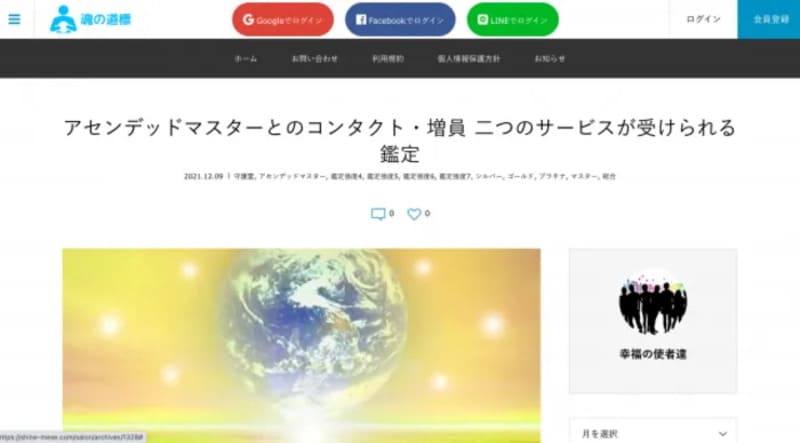The image size is (800, 443).
Task: Click the ログイン link
Action: coord(703,19)
